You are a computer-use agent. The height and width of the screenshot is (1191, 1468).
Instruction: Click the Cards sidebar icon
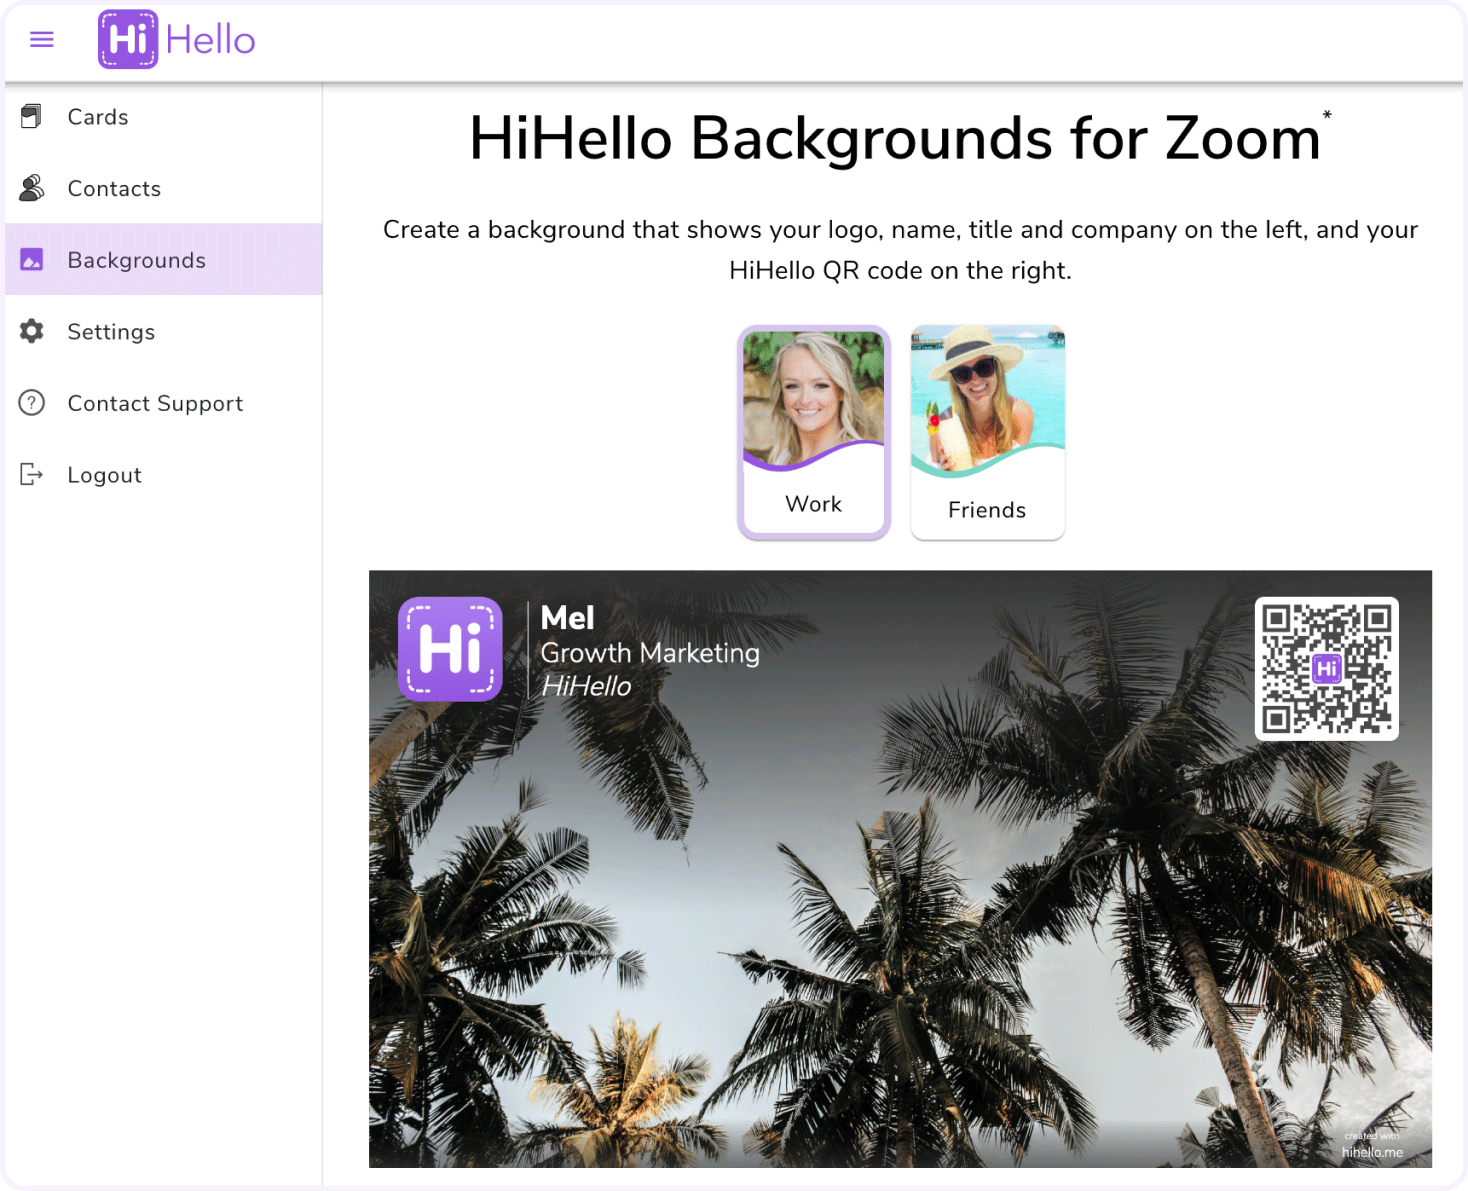(x=32, y=116)
